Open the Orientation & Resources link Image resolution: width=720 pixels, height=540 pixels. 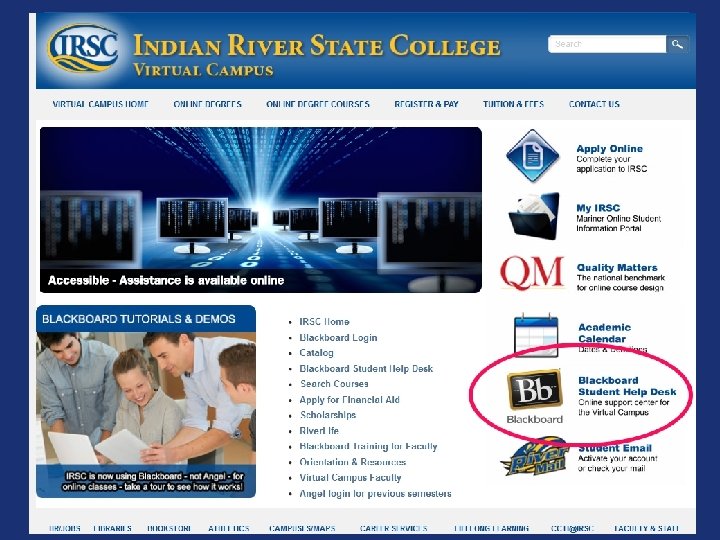(353, 462)
